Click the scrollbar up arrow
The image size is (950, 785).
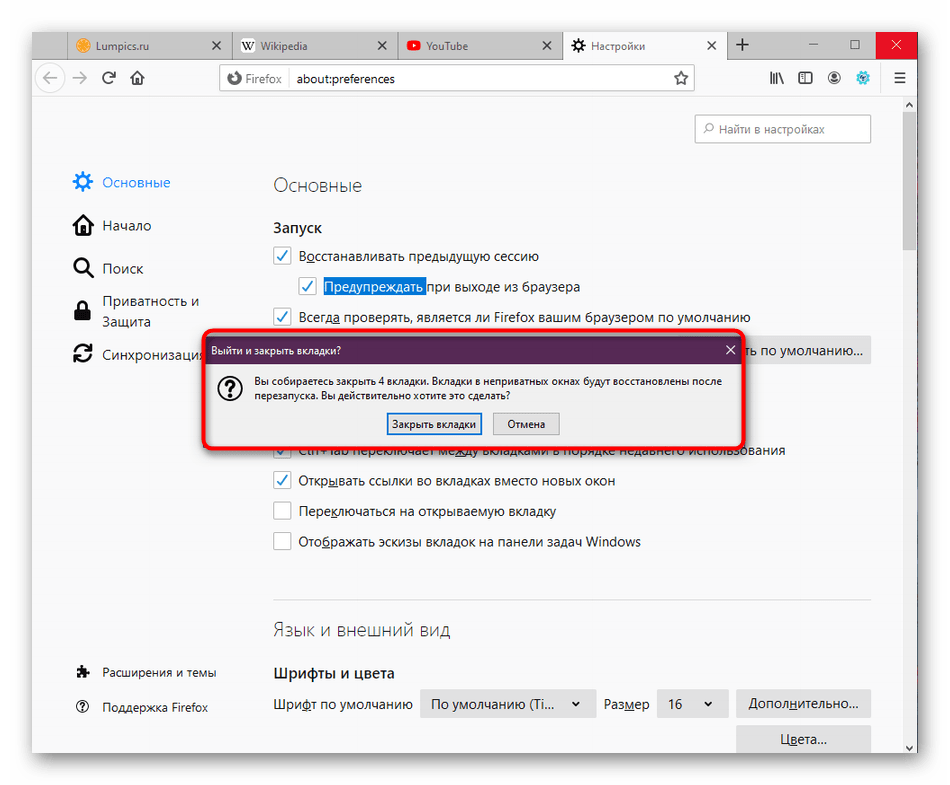[909, 105]
